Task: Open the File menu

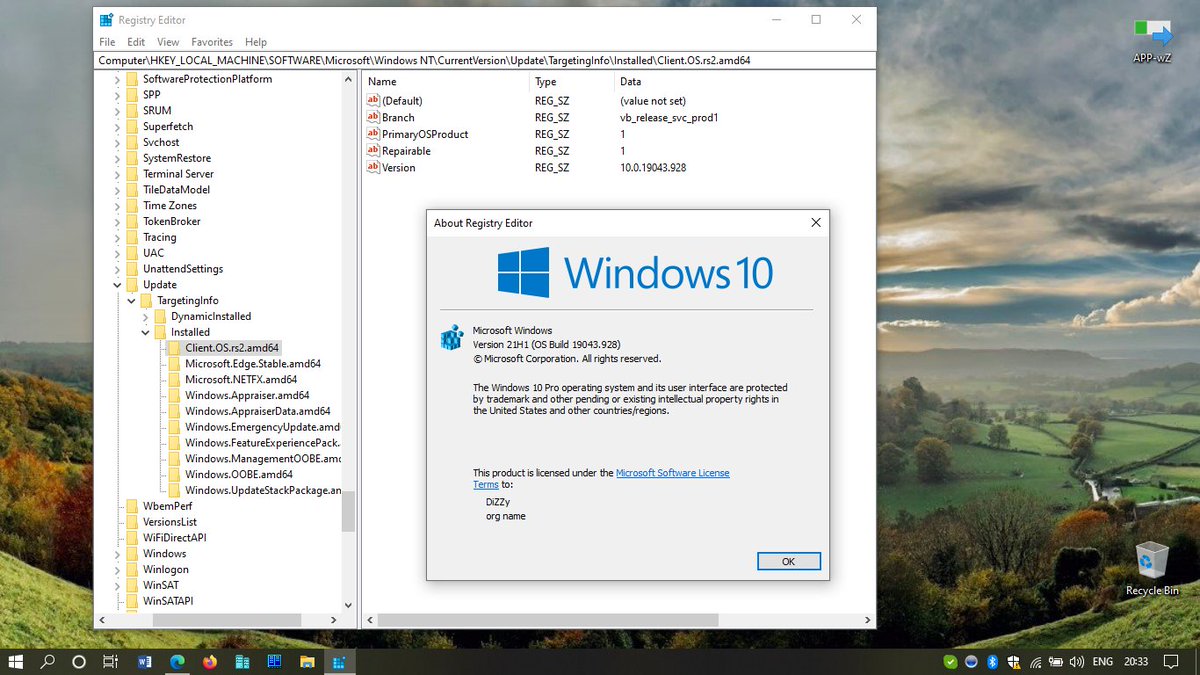Action: [x=107, y=42]
